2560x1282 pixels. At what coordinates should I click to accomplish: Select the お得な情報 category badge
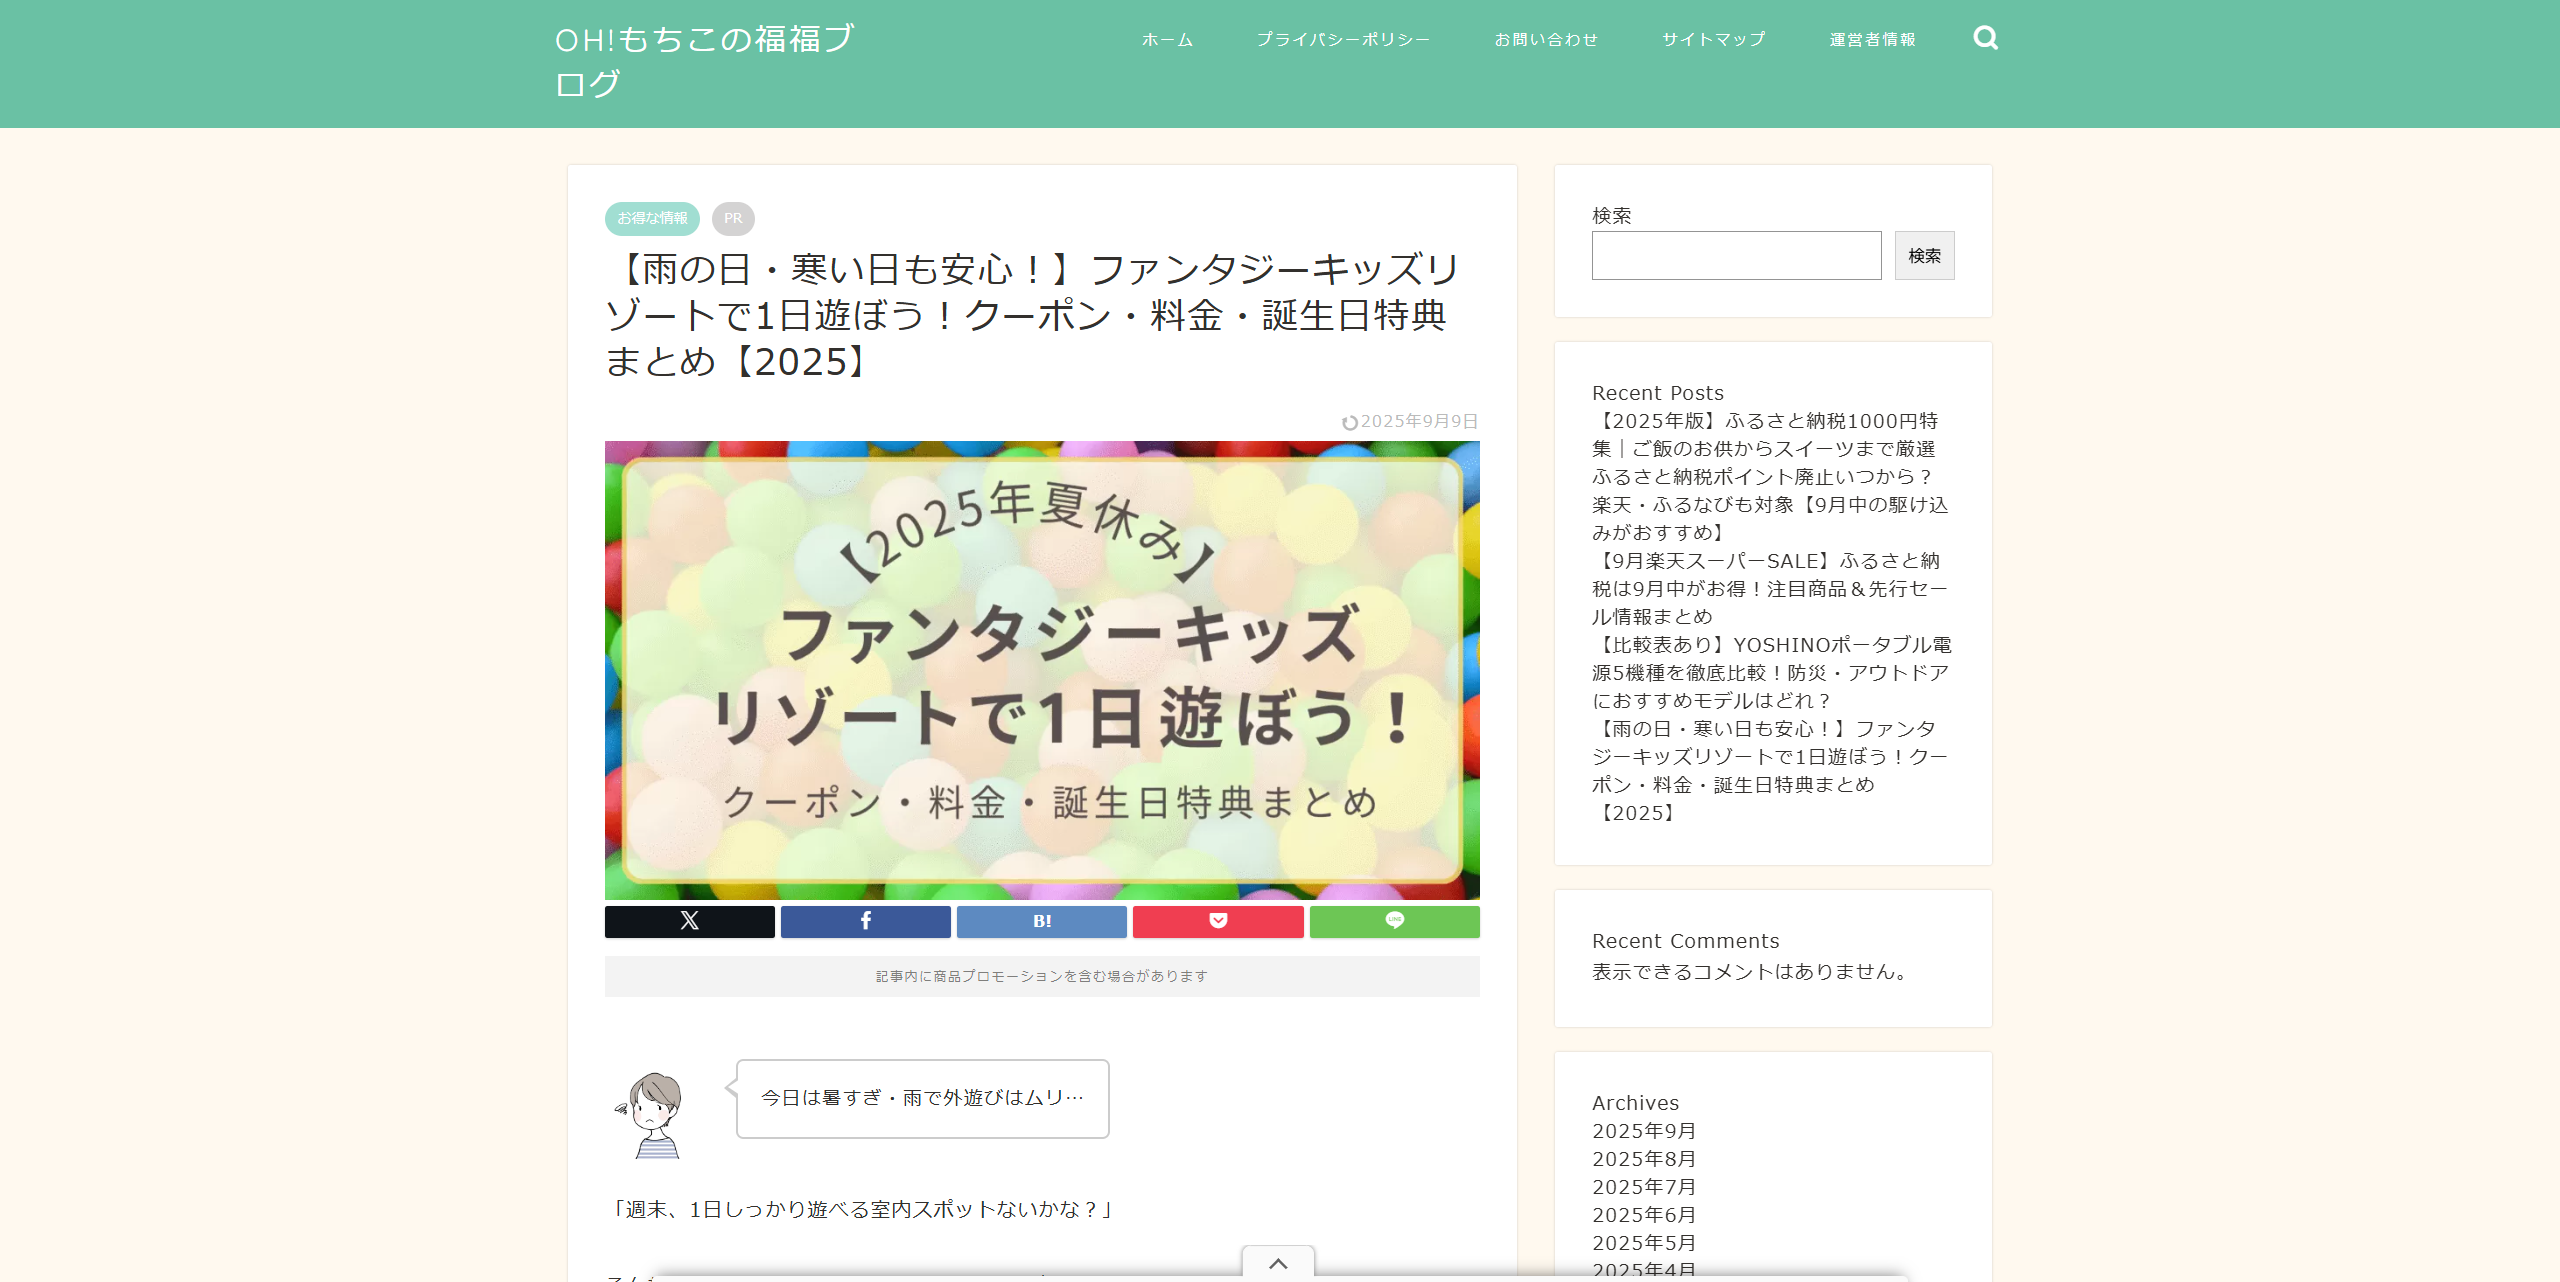click(x=652, y=218)
